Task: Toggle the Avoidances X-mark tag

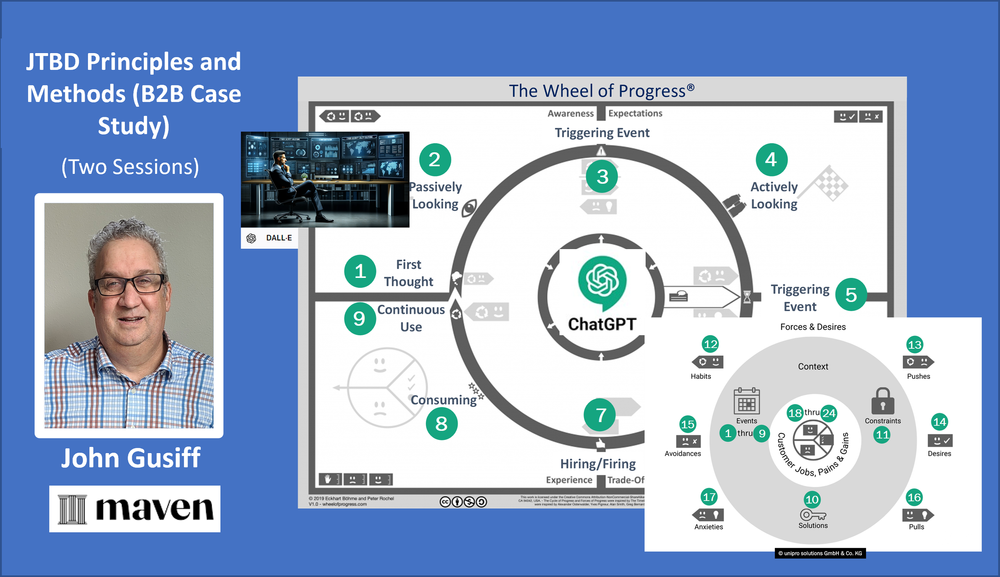Action: (688, 442)
